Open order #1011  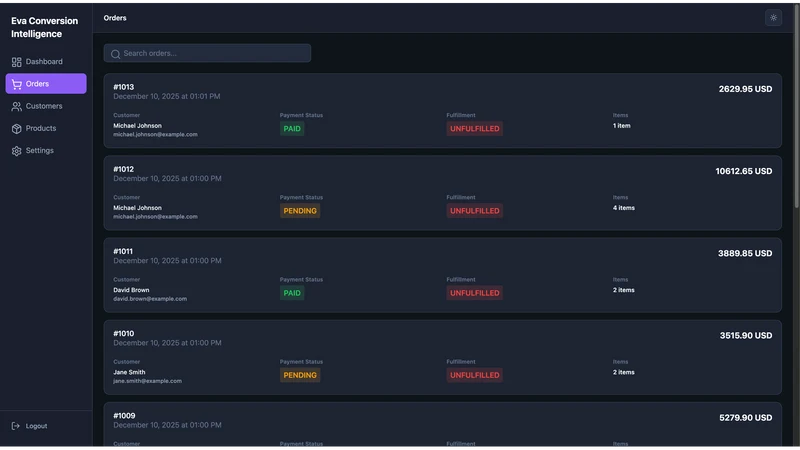442,275
